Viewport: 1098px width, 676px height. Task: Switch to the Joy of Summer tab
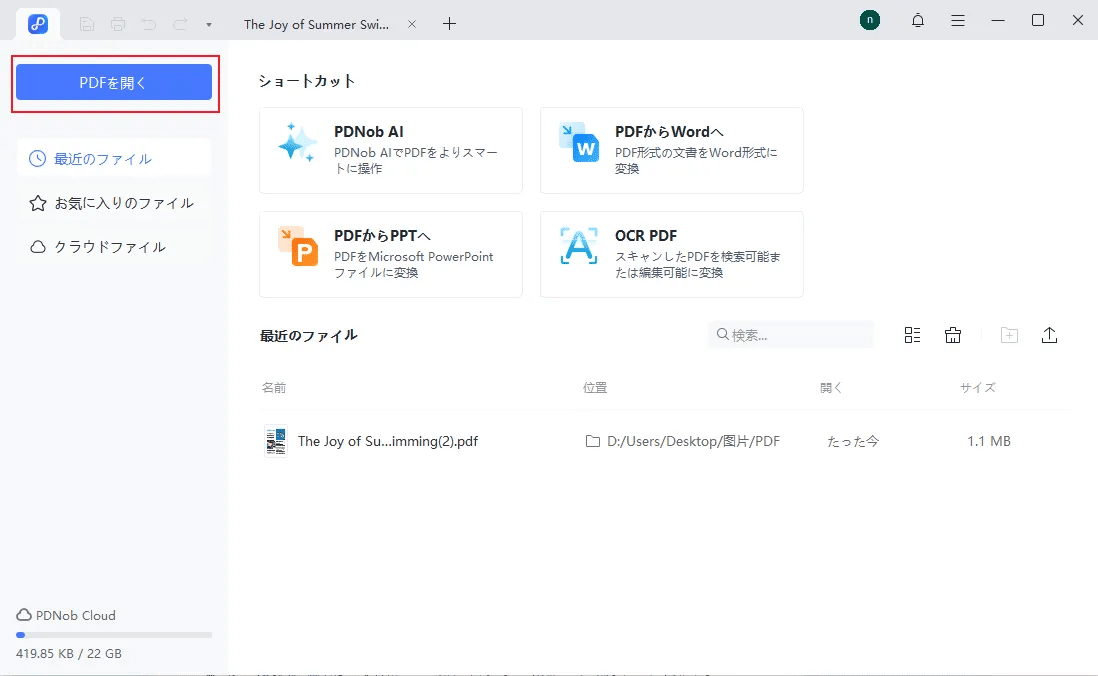pos(315,23)
